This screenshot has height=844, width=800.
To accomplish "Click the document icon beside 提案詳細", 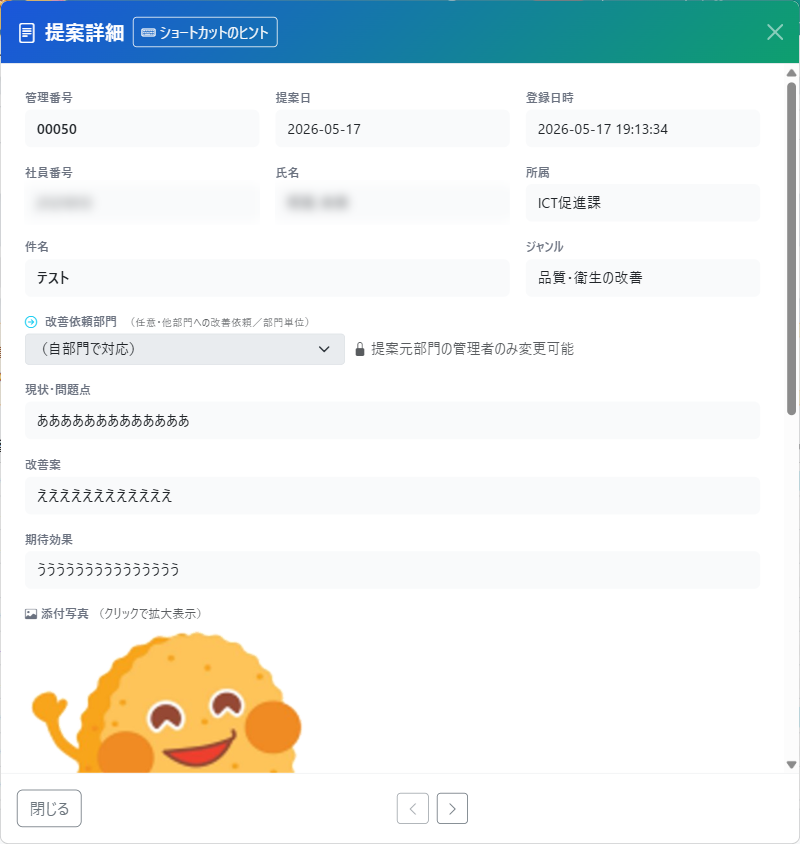I will coord(26,33).
